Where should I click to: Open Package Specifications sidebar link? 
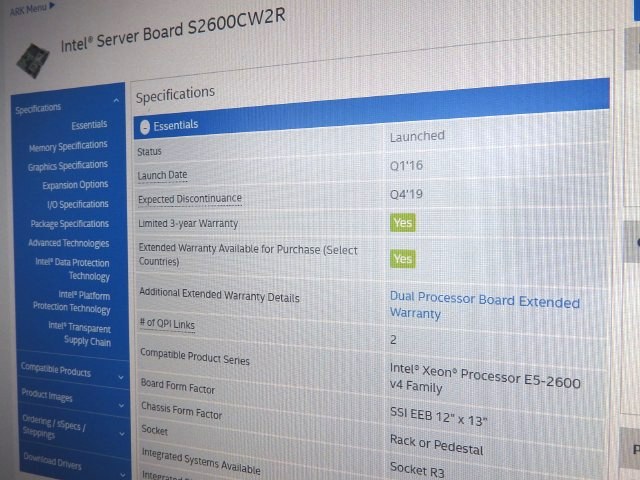click(x=70, y=224)
